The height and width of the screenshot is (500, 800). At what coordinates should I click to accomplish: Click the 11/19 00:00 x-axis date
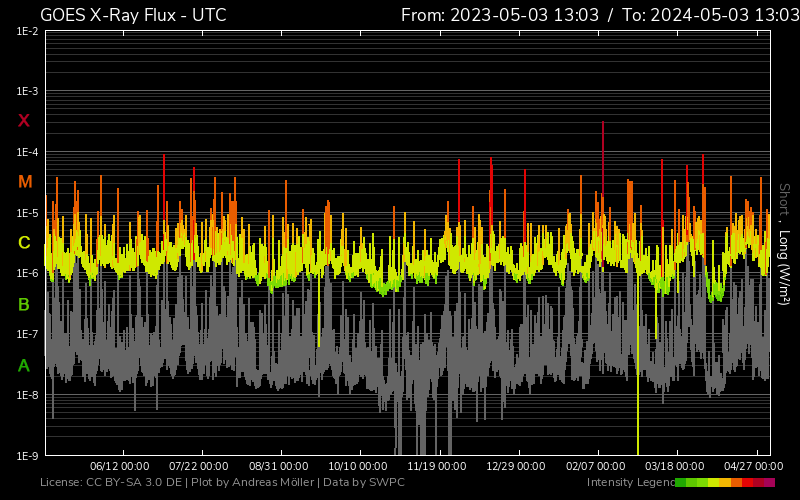[437, 466]
